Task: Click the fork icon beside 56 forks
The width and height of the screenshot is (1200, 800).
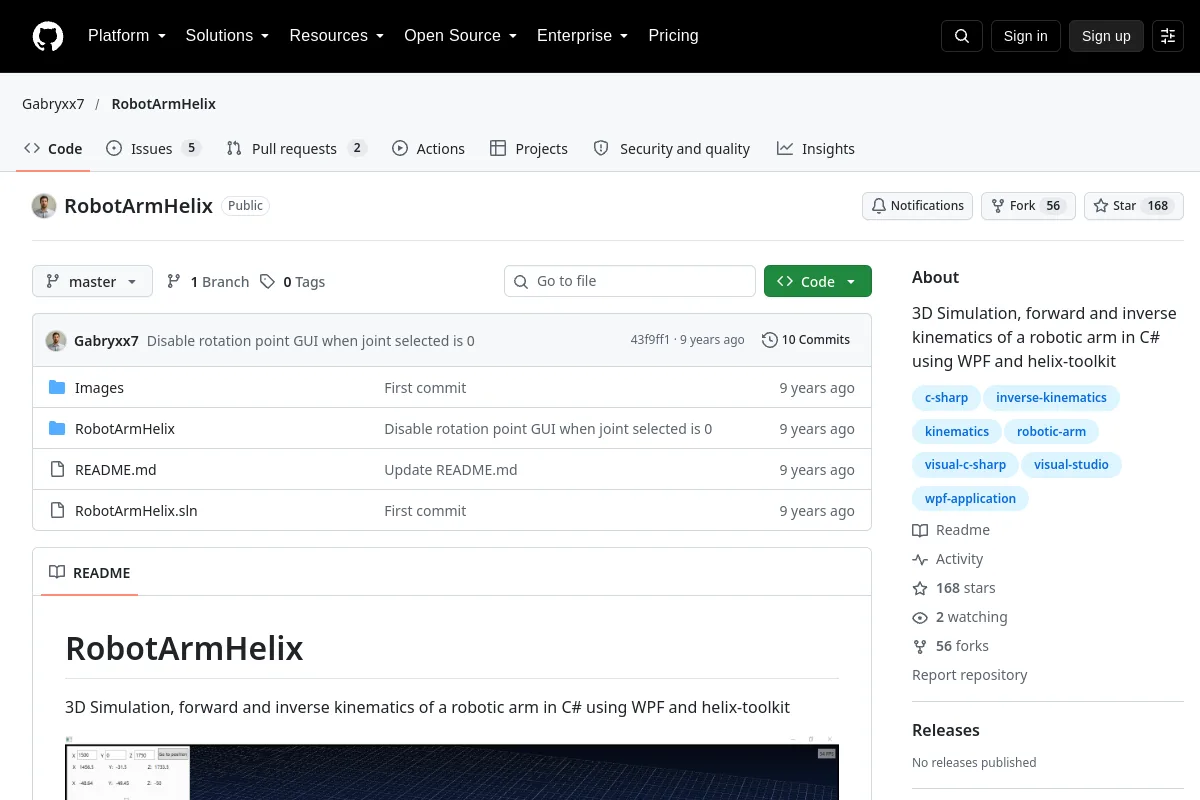Action: click(920, 646)
